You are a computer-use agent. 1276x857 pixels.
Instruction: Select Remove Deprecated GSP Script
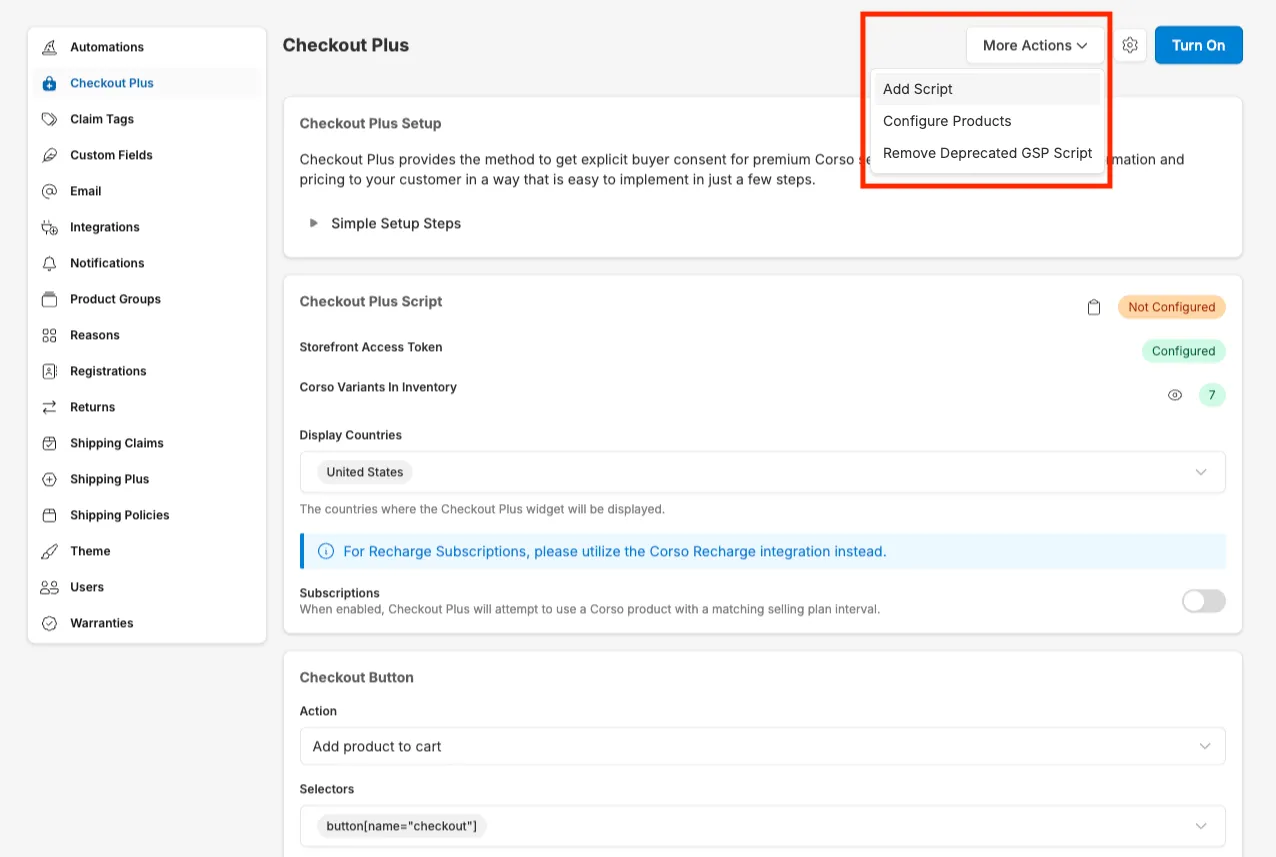pos(987,153)
